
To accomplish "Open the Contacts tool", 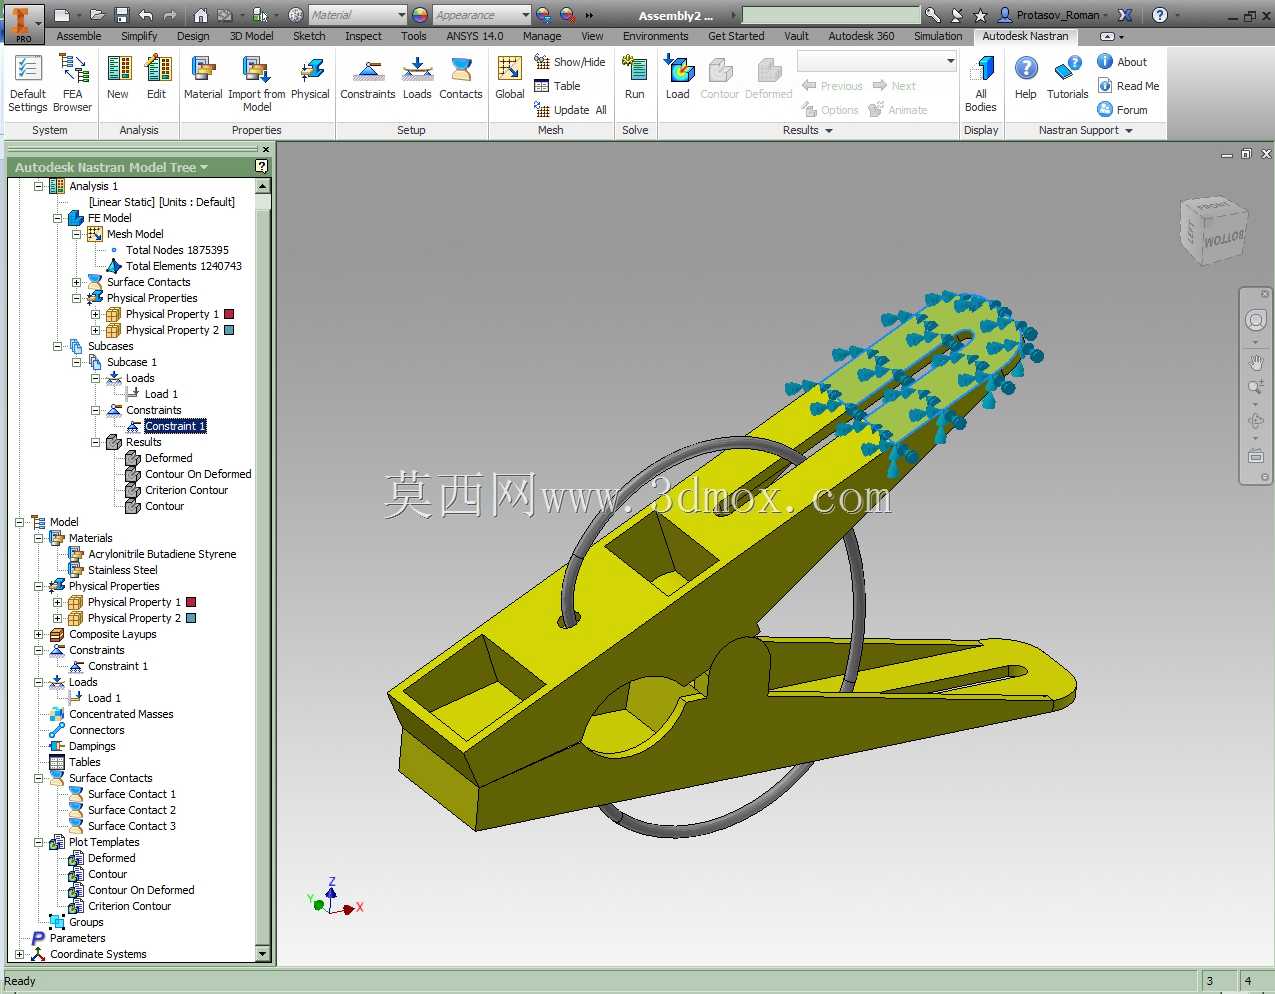I will (461, 78).
